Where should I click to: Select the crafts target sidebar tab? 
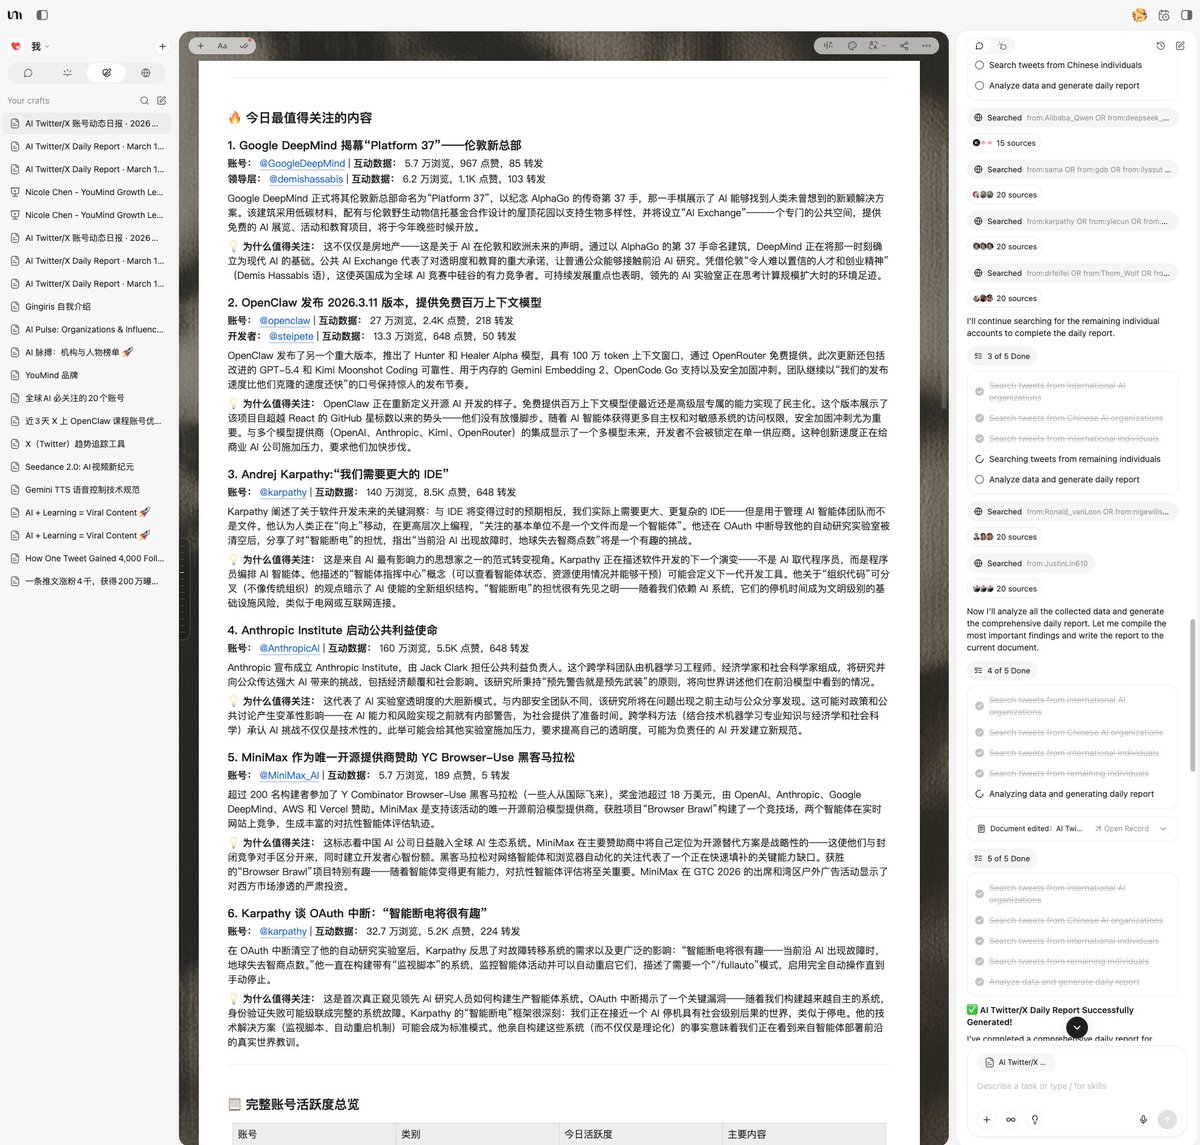point(106,73)
